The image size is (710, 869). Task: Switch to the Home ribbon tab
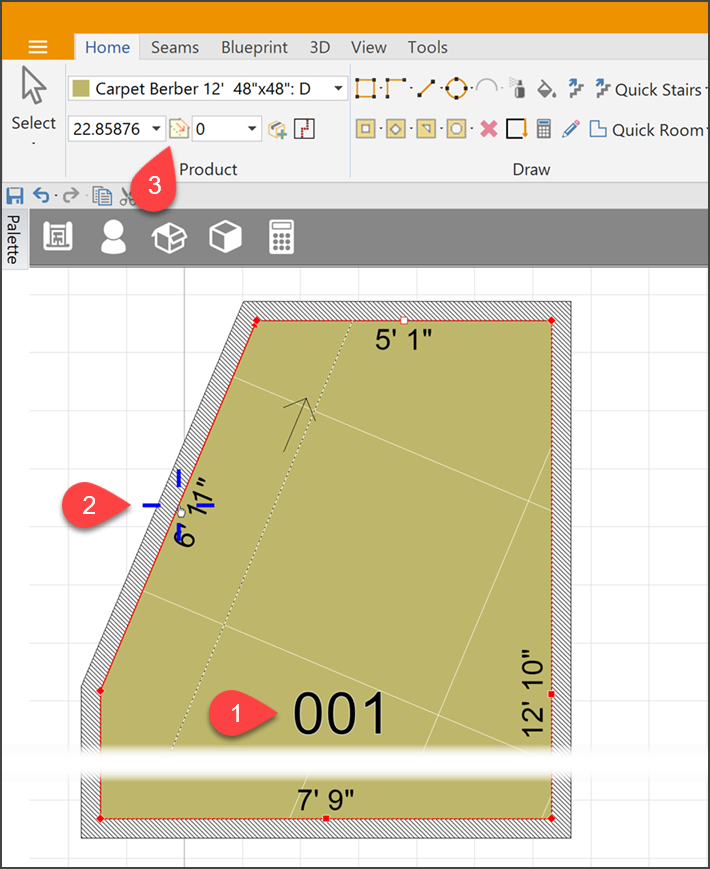tap(108, 47)
